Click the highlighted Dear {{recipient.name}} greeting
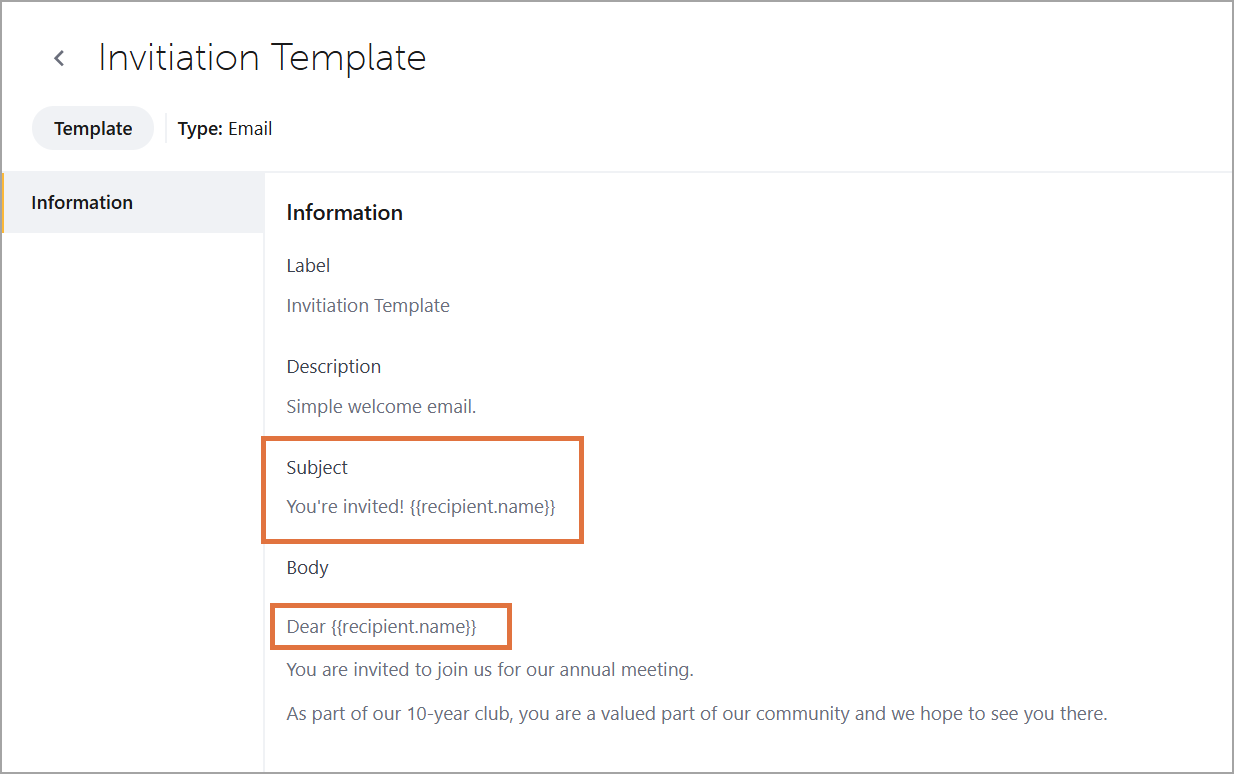Viewport: 1234px width, 774px height. (390, 626)
